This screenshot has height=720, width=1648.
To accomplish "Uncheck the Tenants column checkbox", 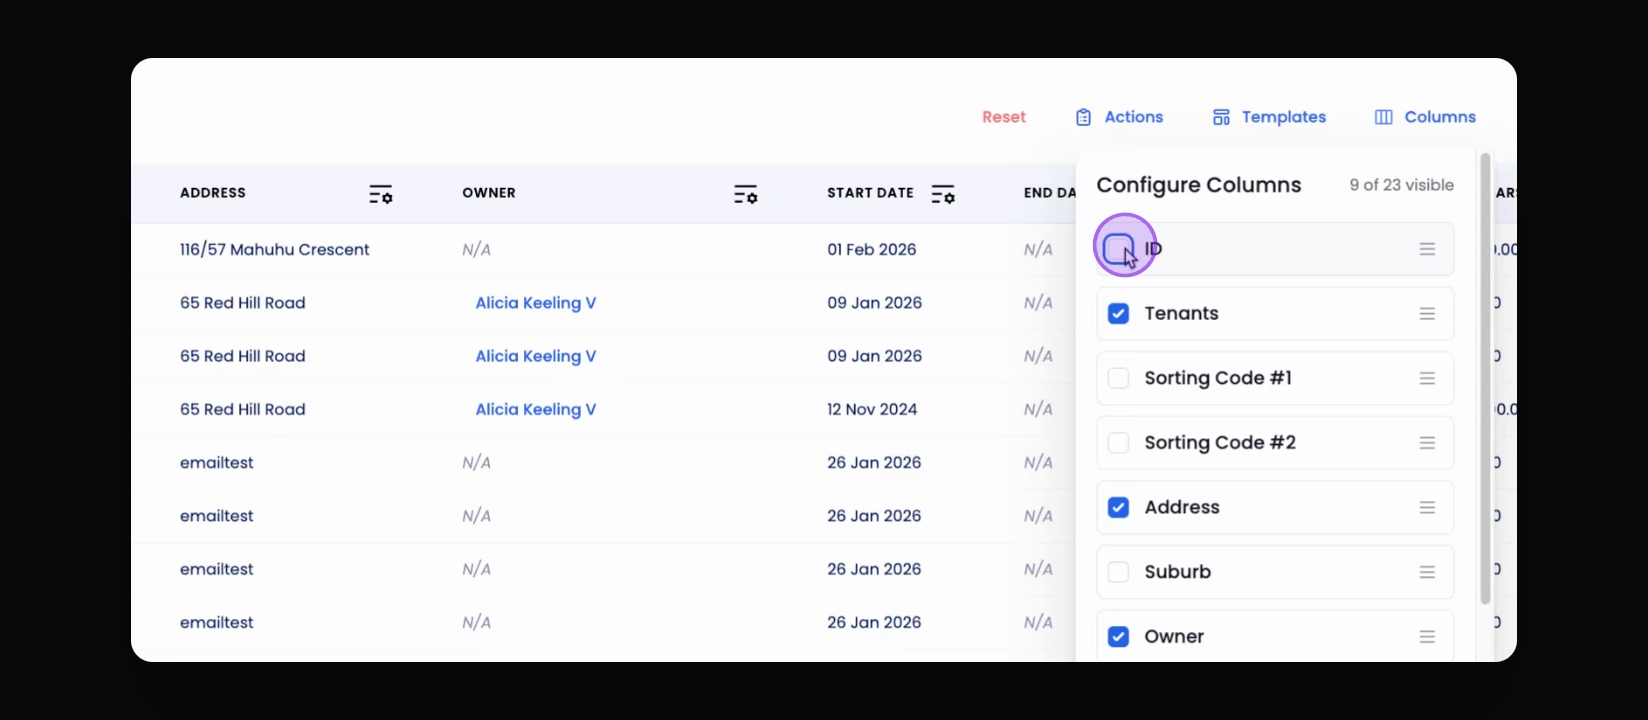I will (x=1119, y=314).
